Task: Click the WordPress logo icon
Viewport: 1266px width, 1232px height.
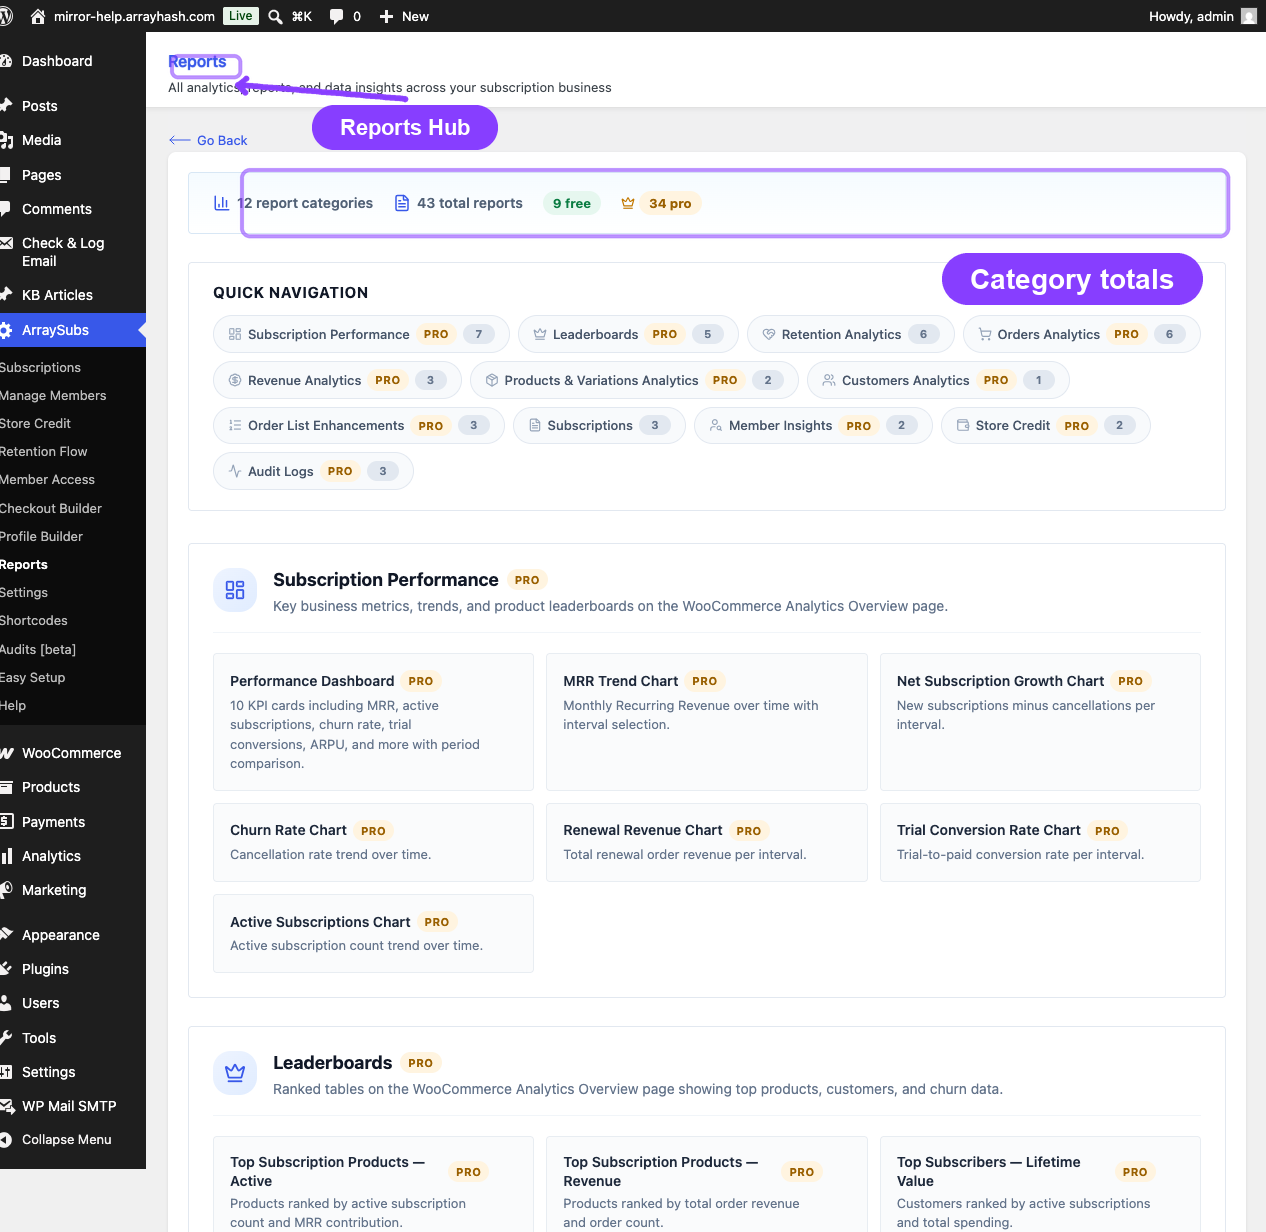Action: click(x=5, y=16)
